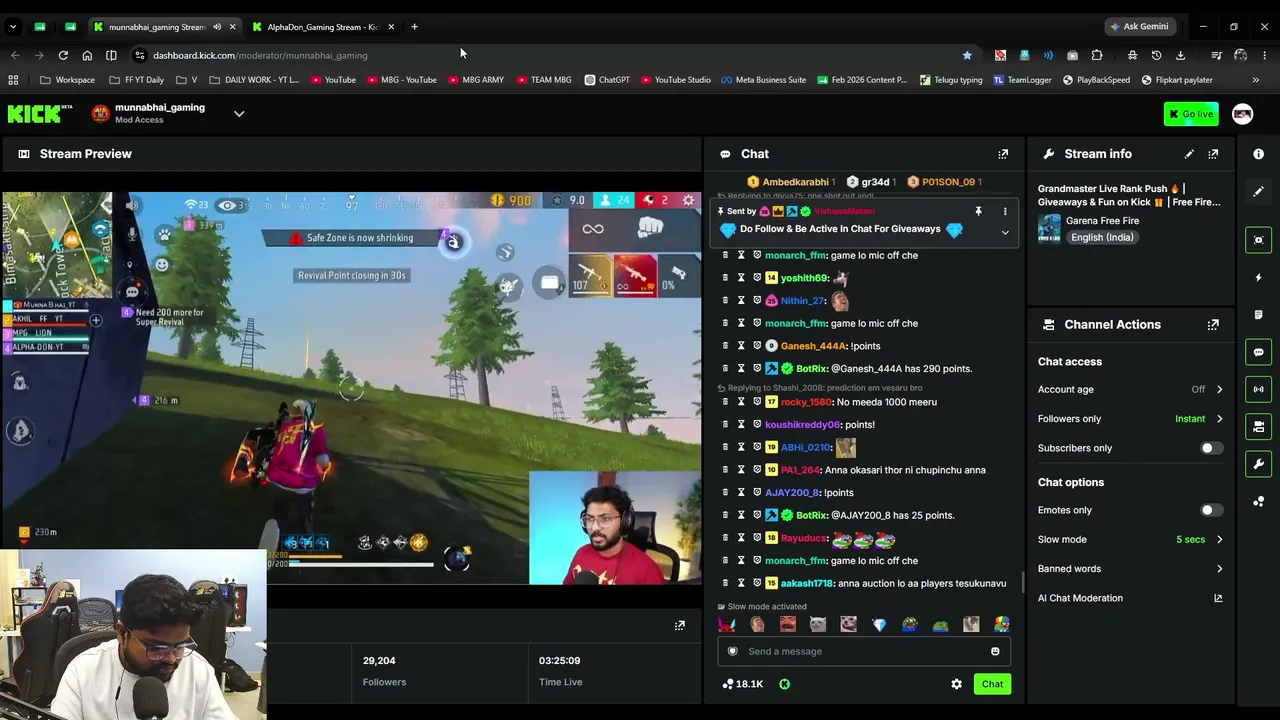Toggle channel actions icon in right sidebar
The image size is (1280, 720).
click(x=1258, y=427)
